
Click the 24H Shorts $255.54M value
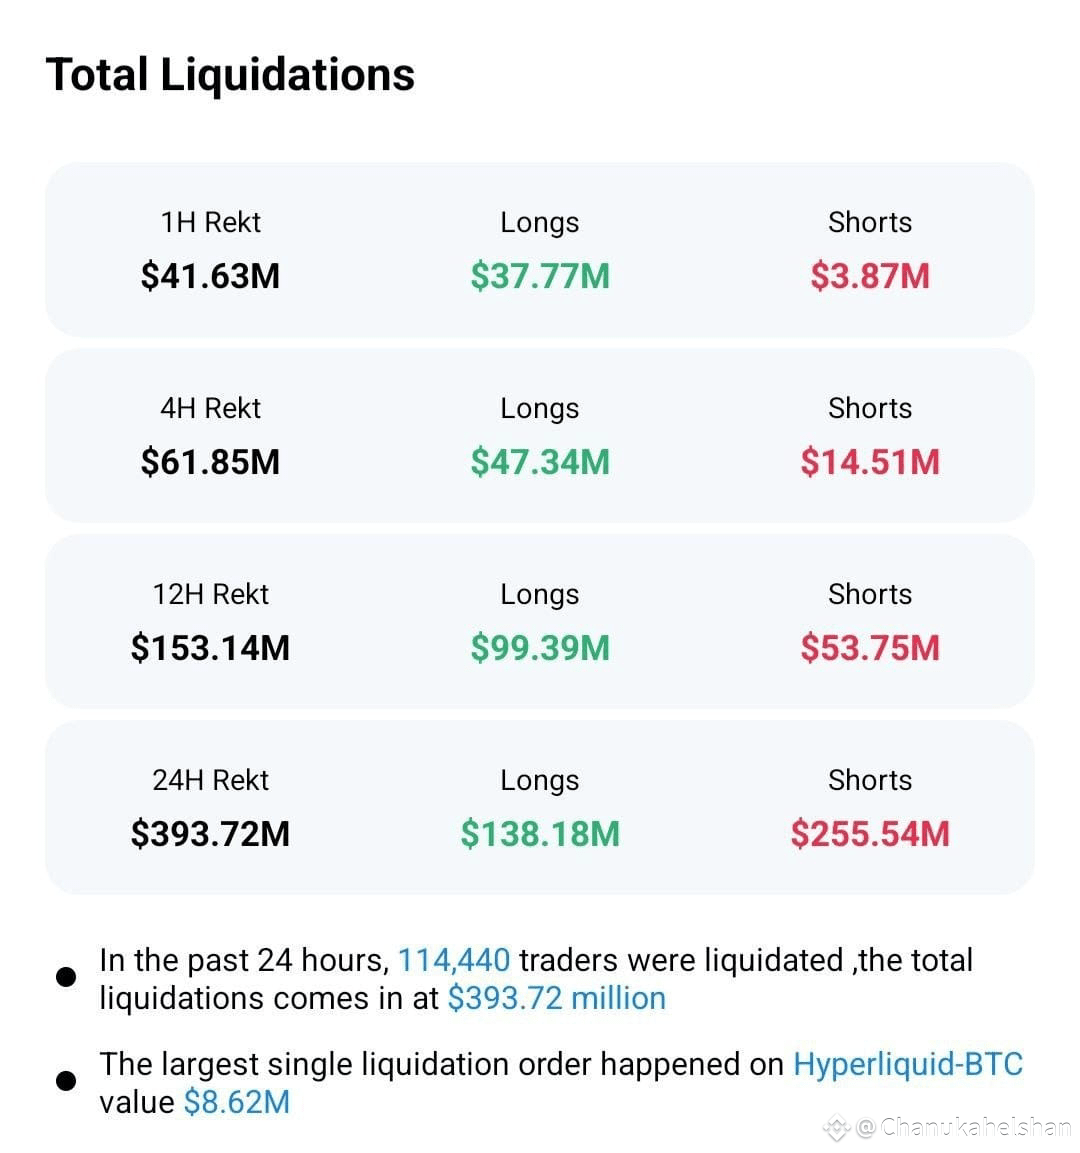[870, 834]
